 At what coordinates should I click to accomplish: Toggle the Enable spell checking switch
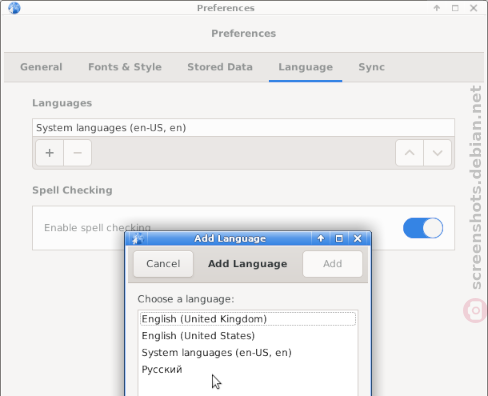pos(423,228)
